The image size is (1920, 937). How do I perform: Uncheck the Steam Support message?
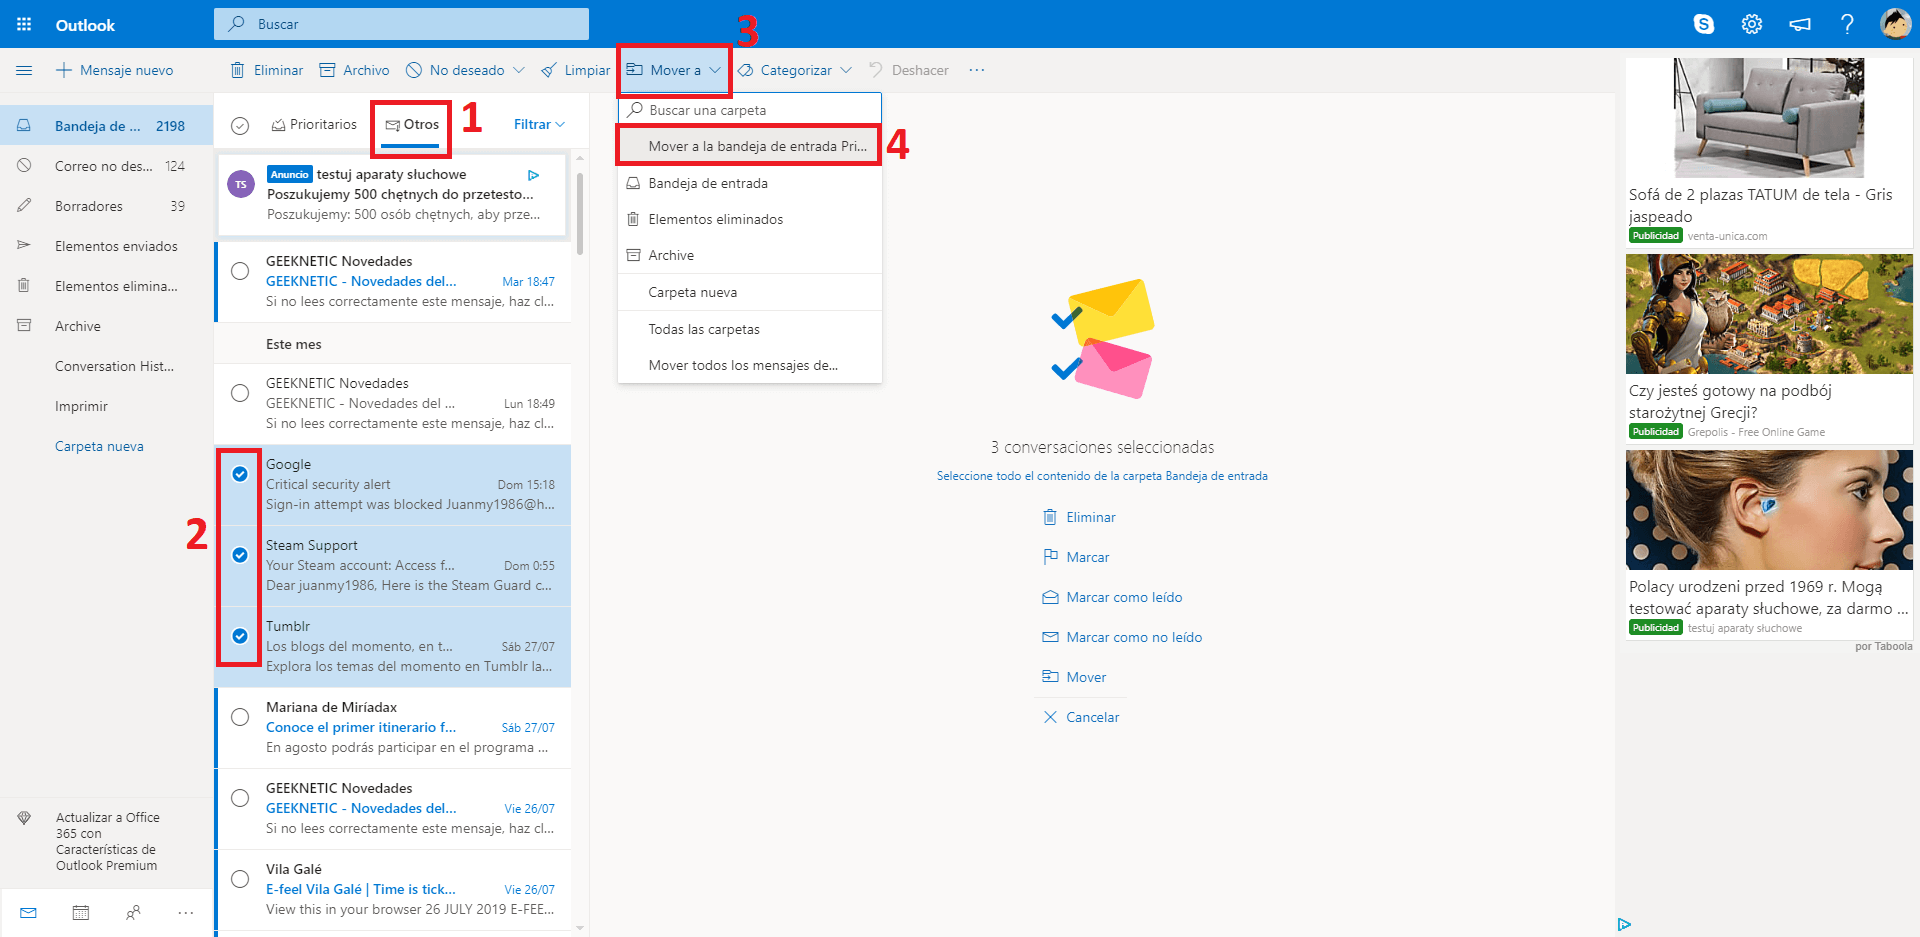pyautogui.click(x=240, y=555)
